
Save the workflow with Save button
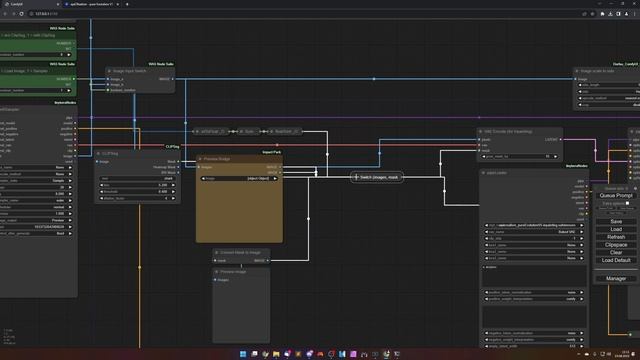(x=616, y=222)
